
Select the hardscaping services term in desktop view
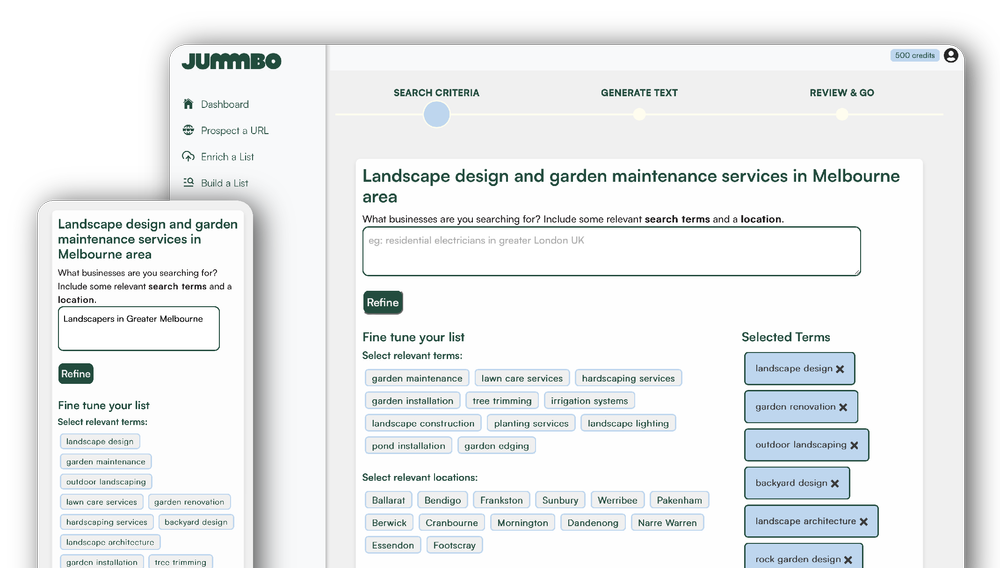coord(628,378)
